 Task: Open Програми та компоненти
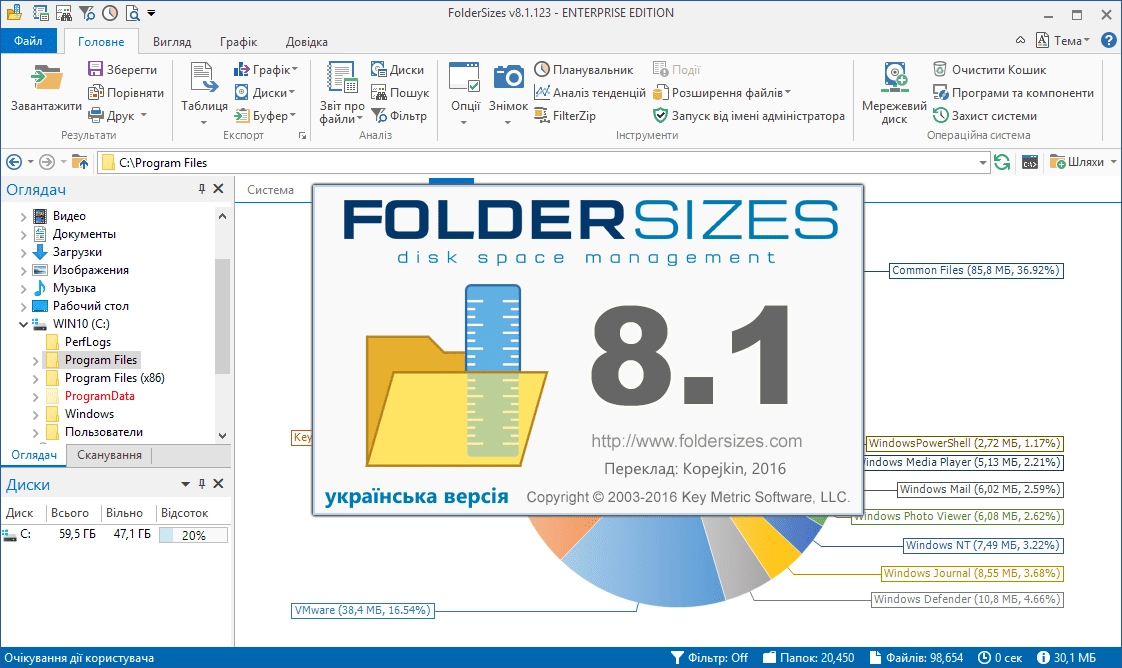point(1013,92)
